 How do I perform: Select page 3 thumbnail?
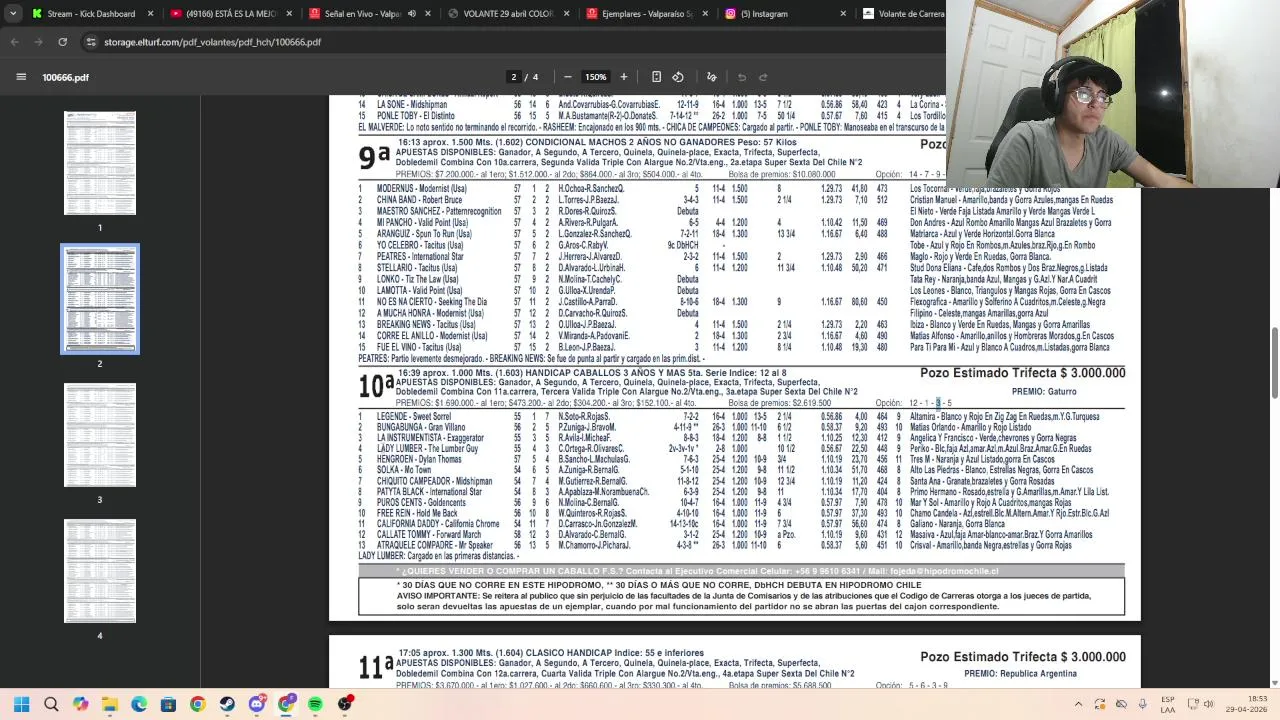coord(100,435)
